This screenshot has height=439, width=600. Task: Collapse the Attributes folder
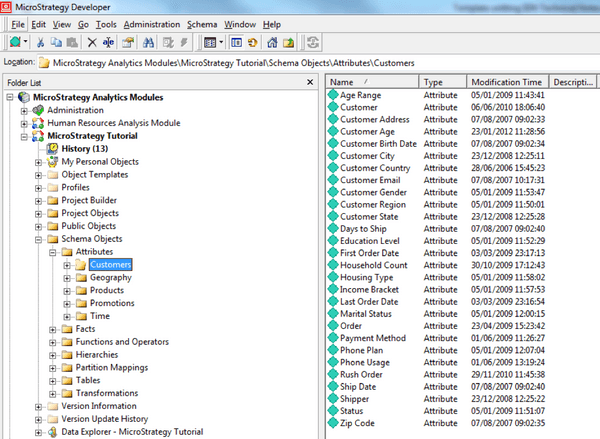click(x=53, y=253)
